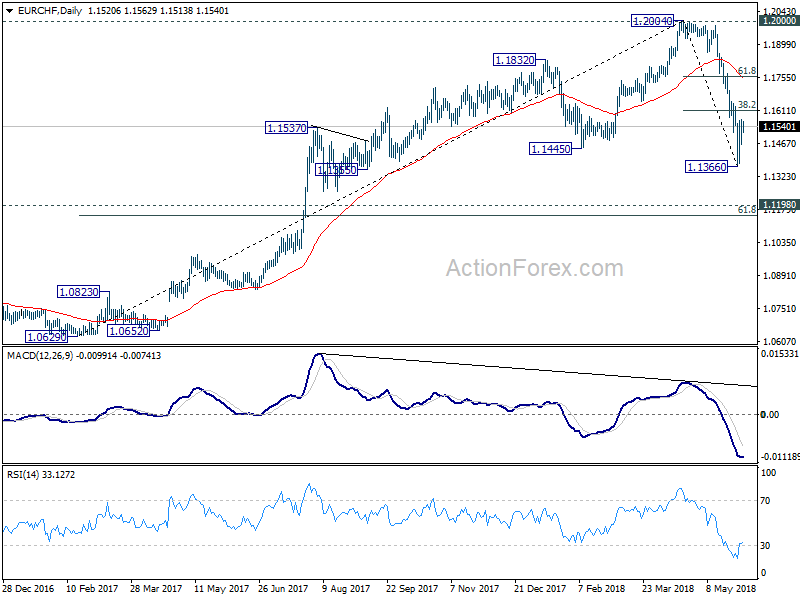Click the 61.8 Fibonacci label near 1.11980

tap(746, 210)
